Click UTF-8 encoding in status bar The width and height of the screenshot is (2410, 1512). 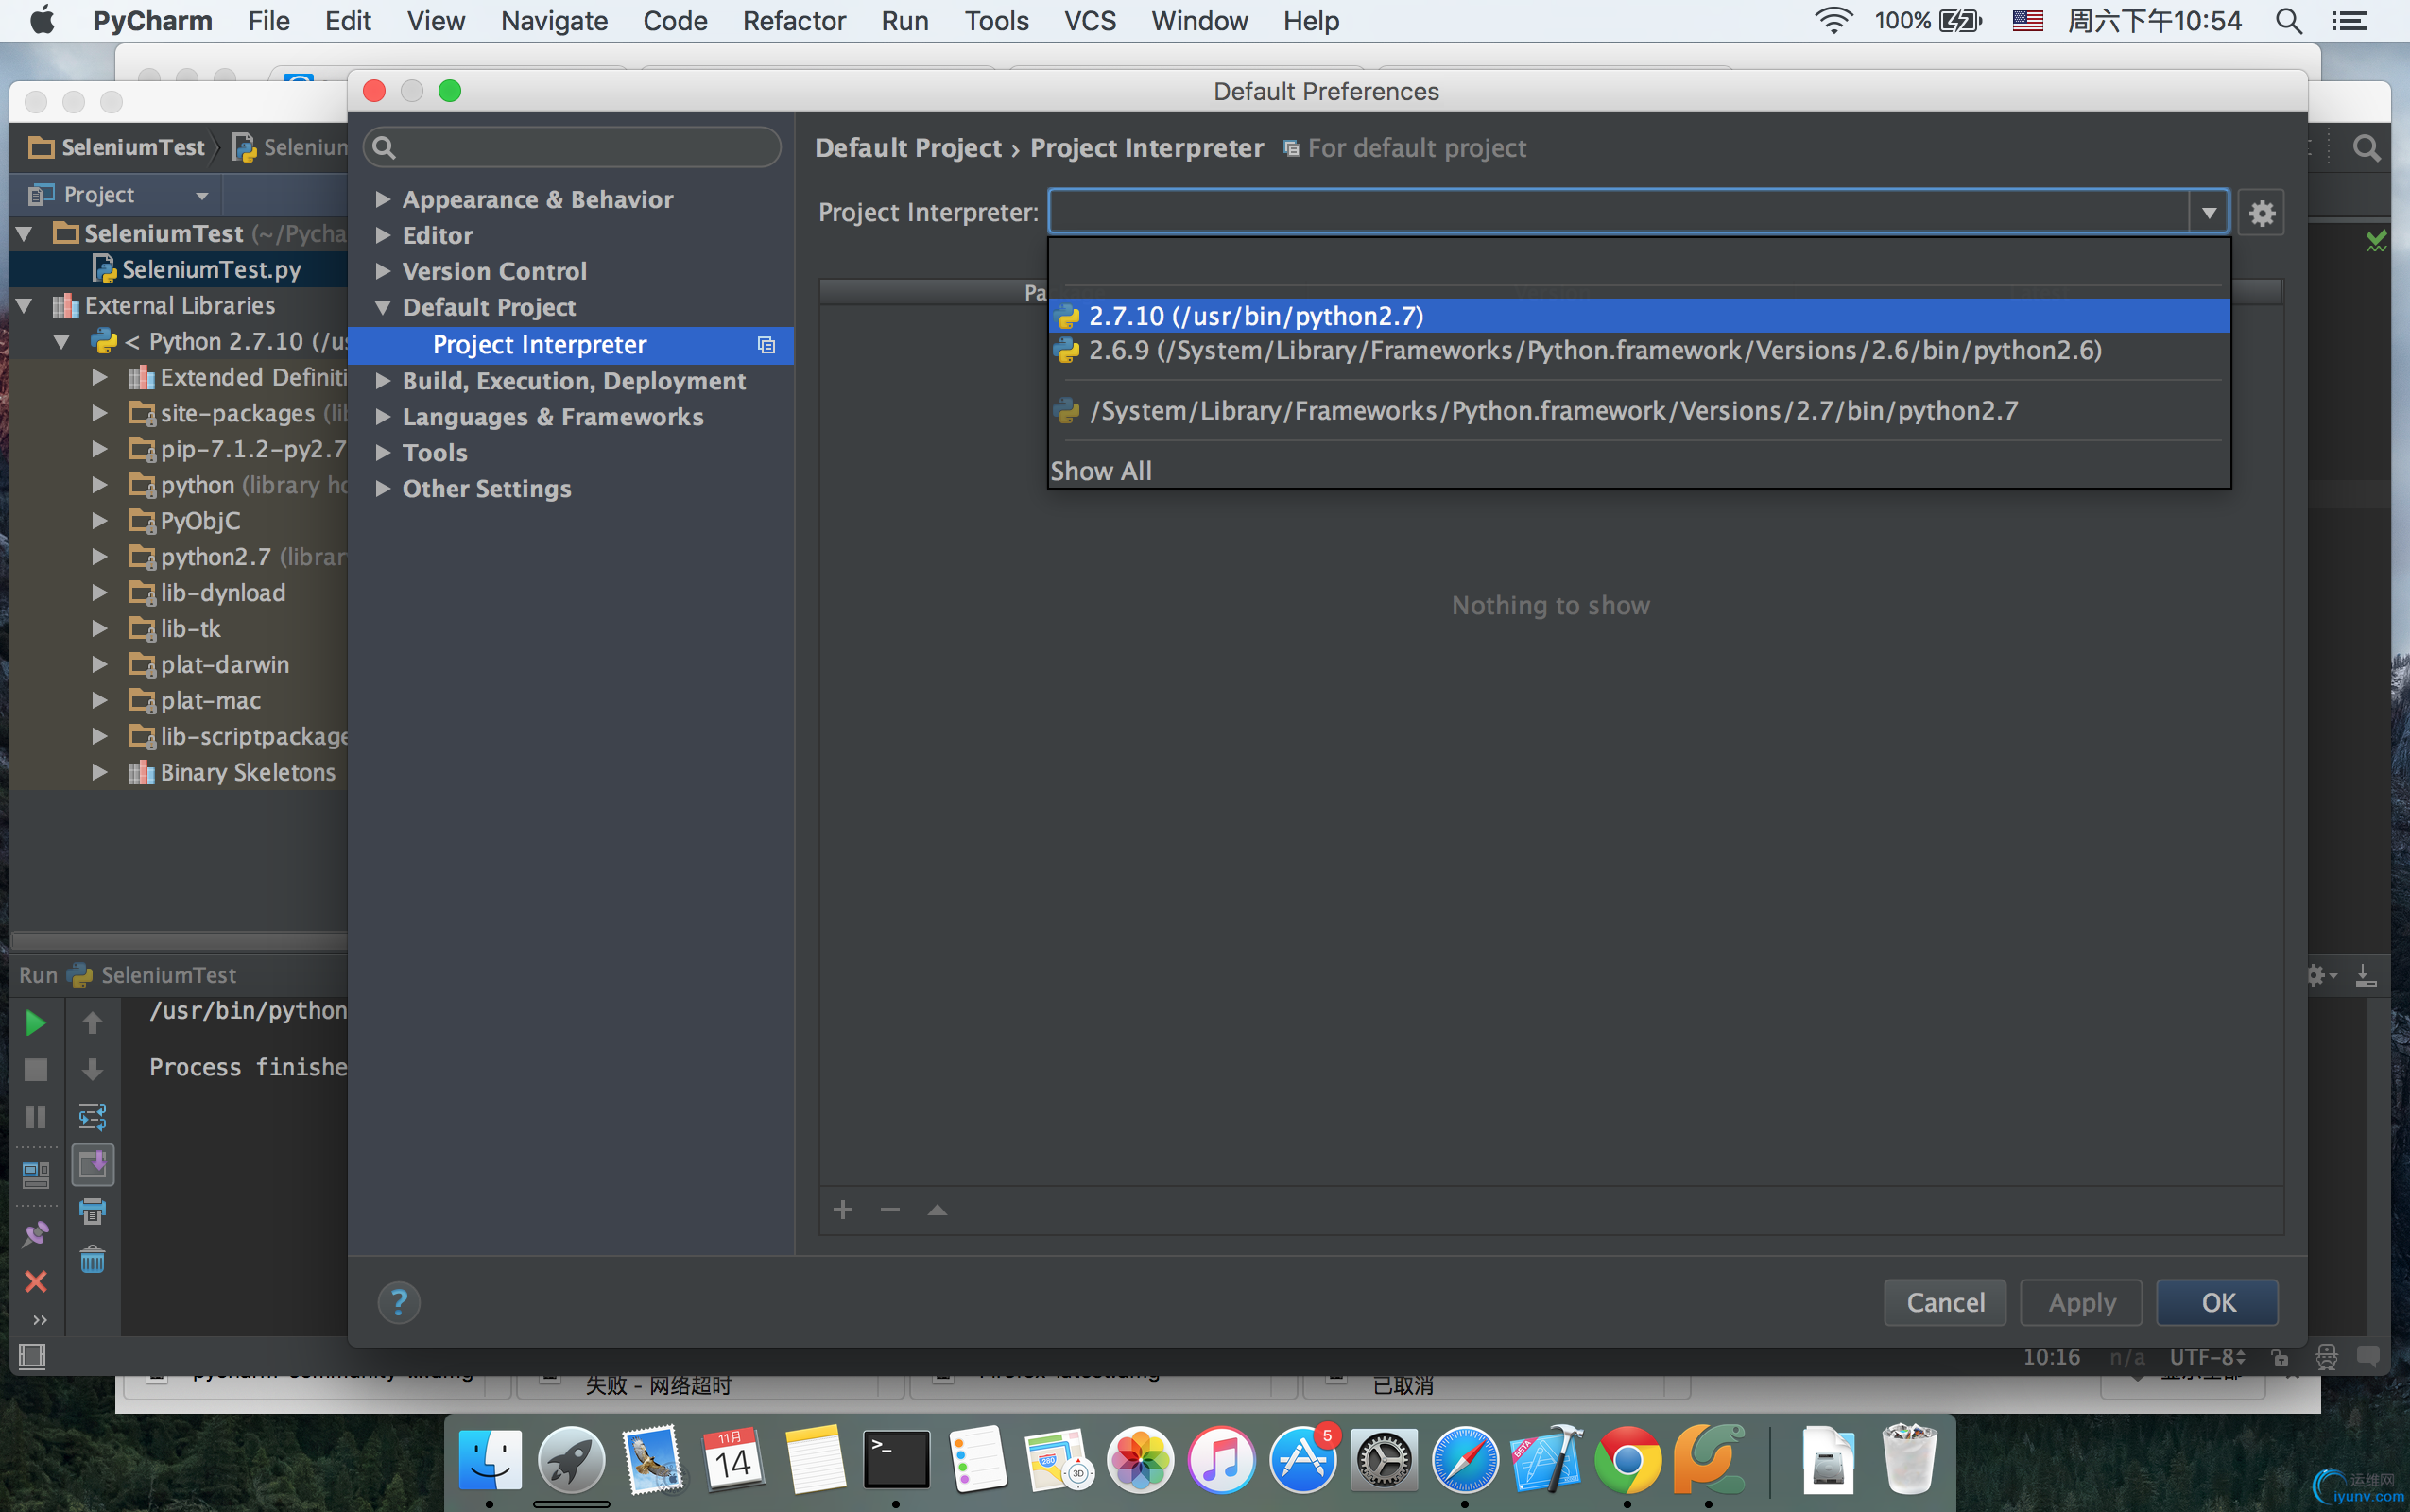pos(2207,1357)
